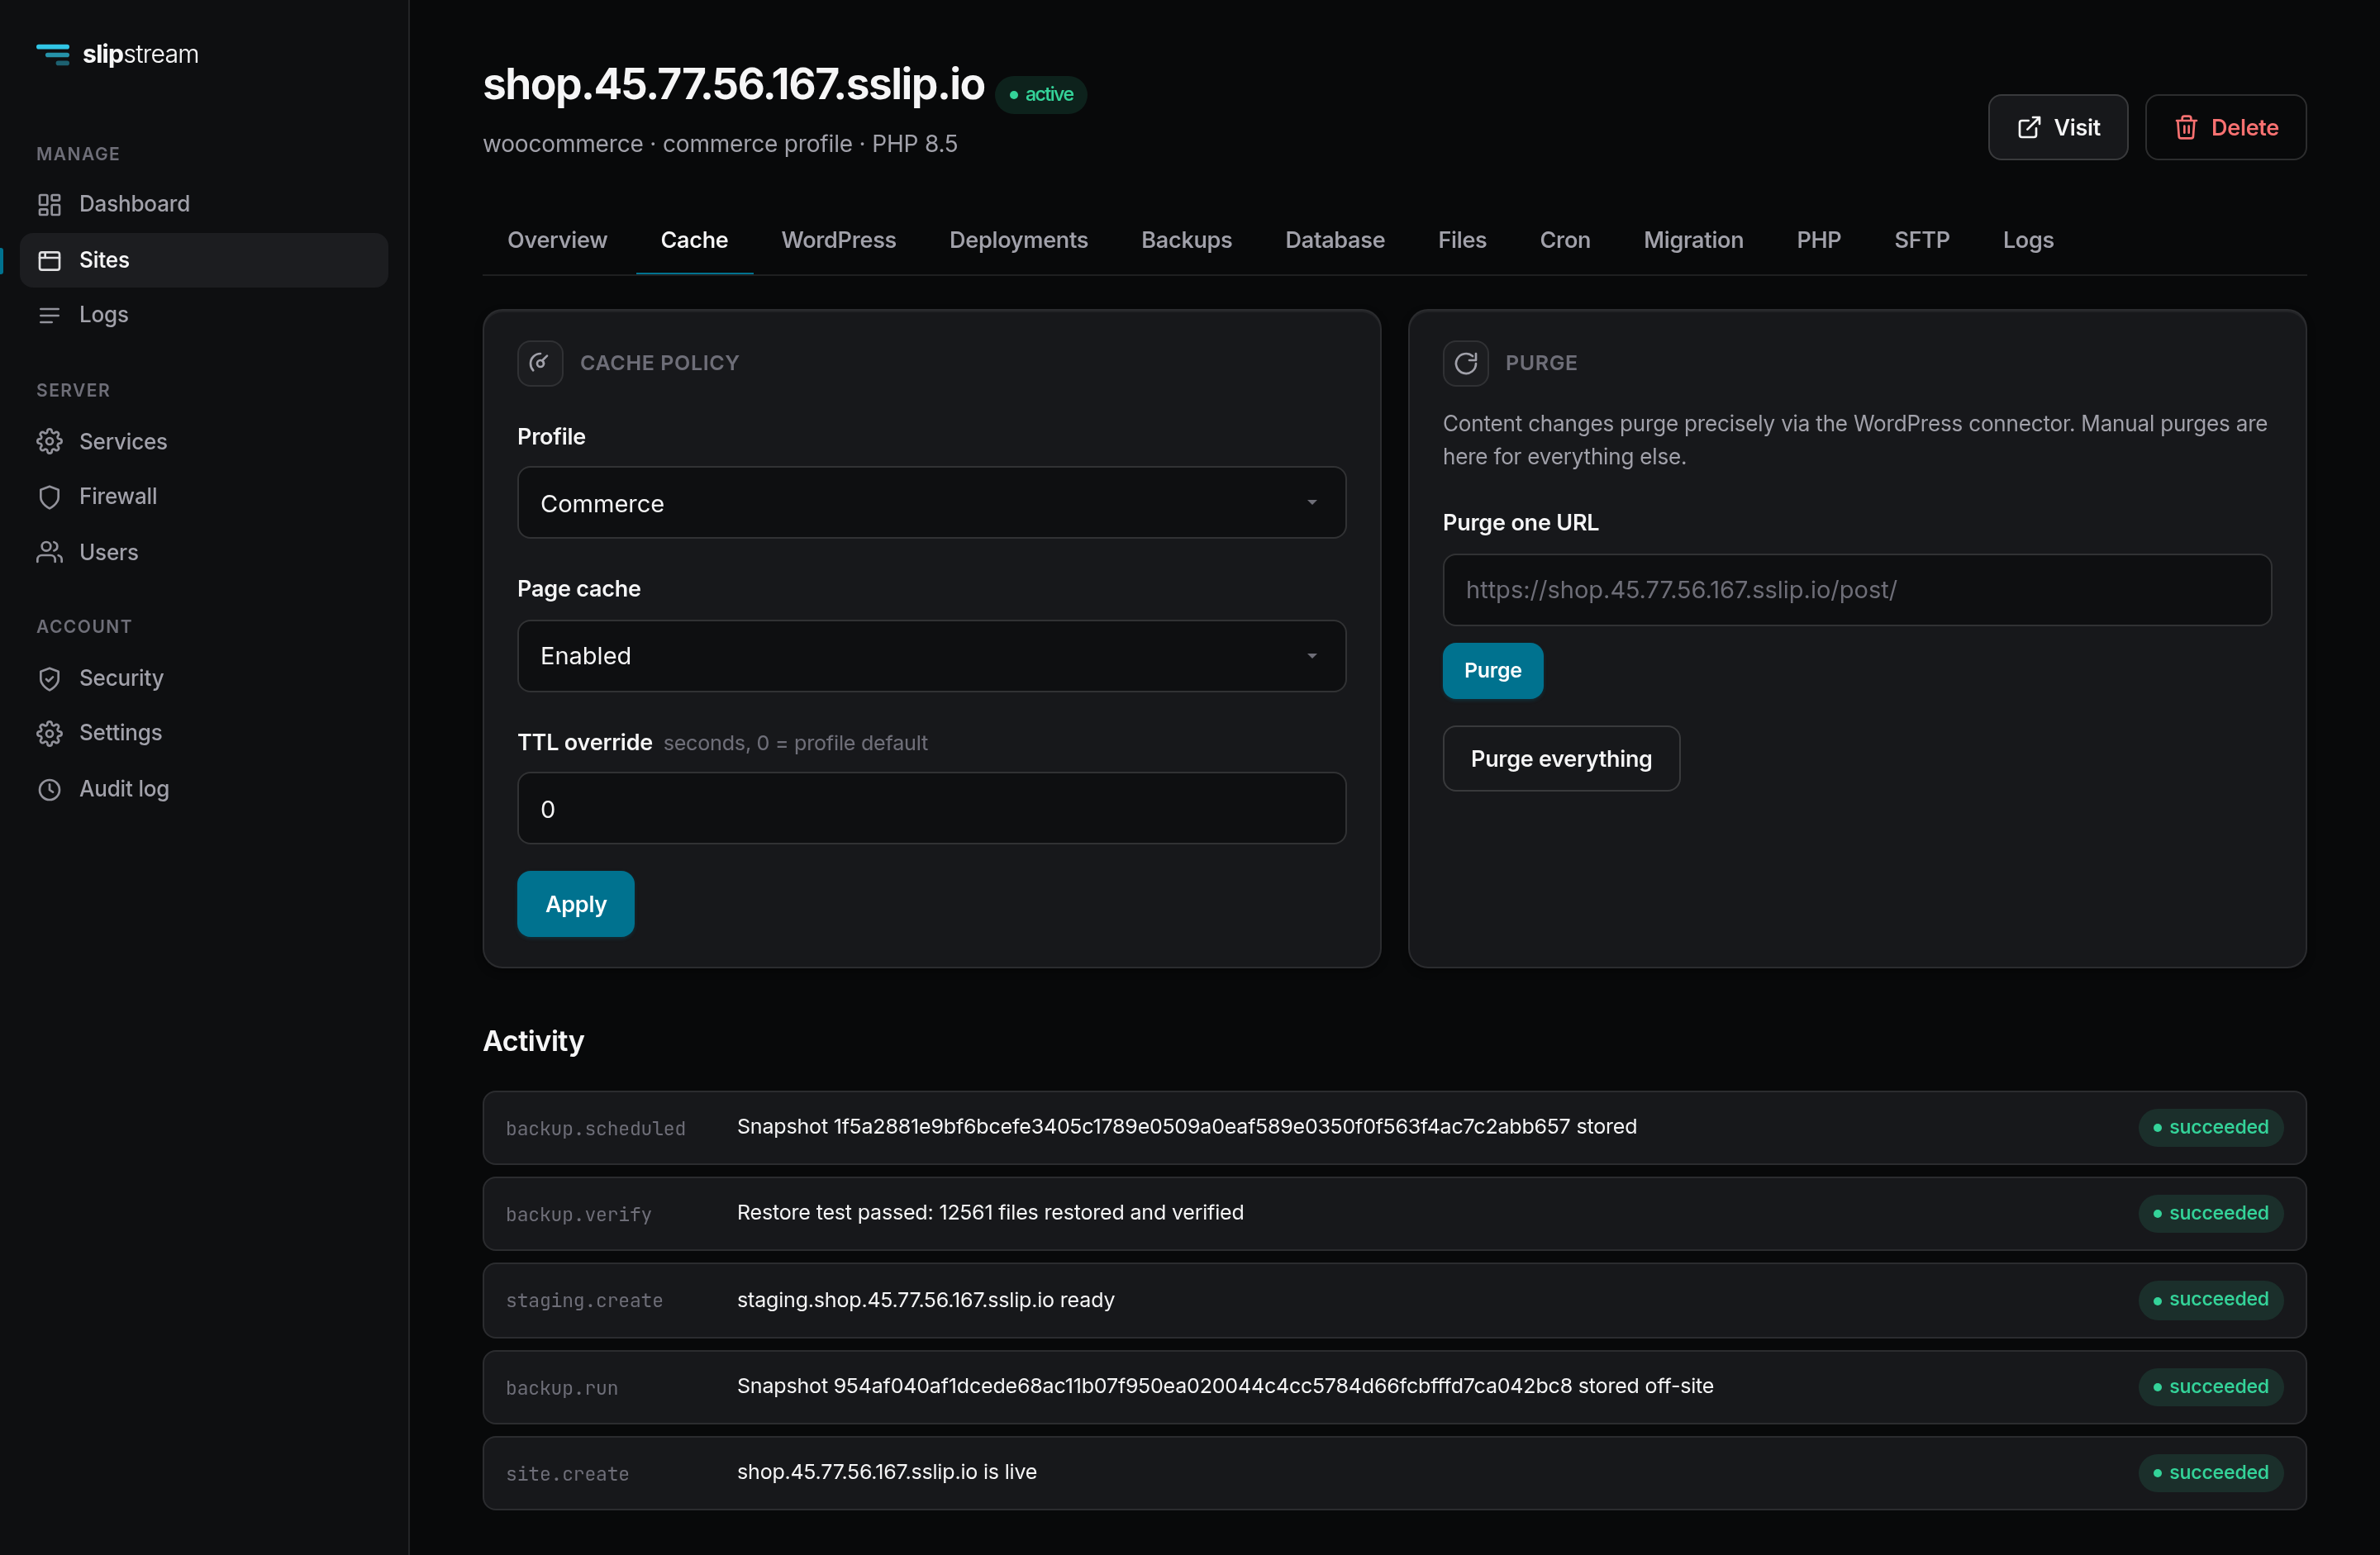The height and width of the screenshot is (1555, 2380).
Task: Click the Audit log clock icon
Action: pyautogui.click(x=49, y=789)
